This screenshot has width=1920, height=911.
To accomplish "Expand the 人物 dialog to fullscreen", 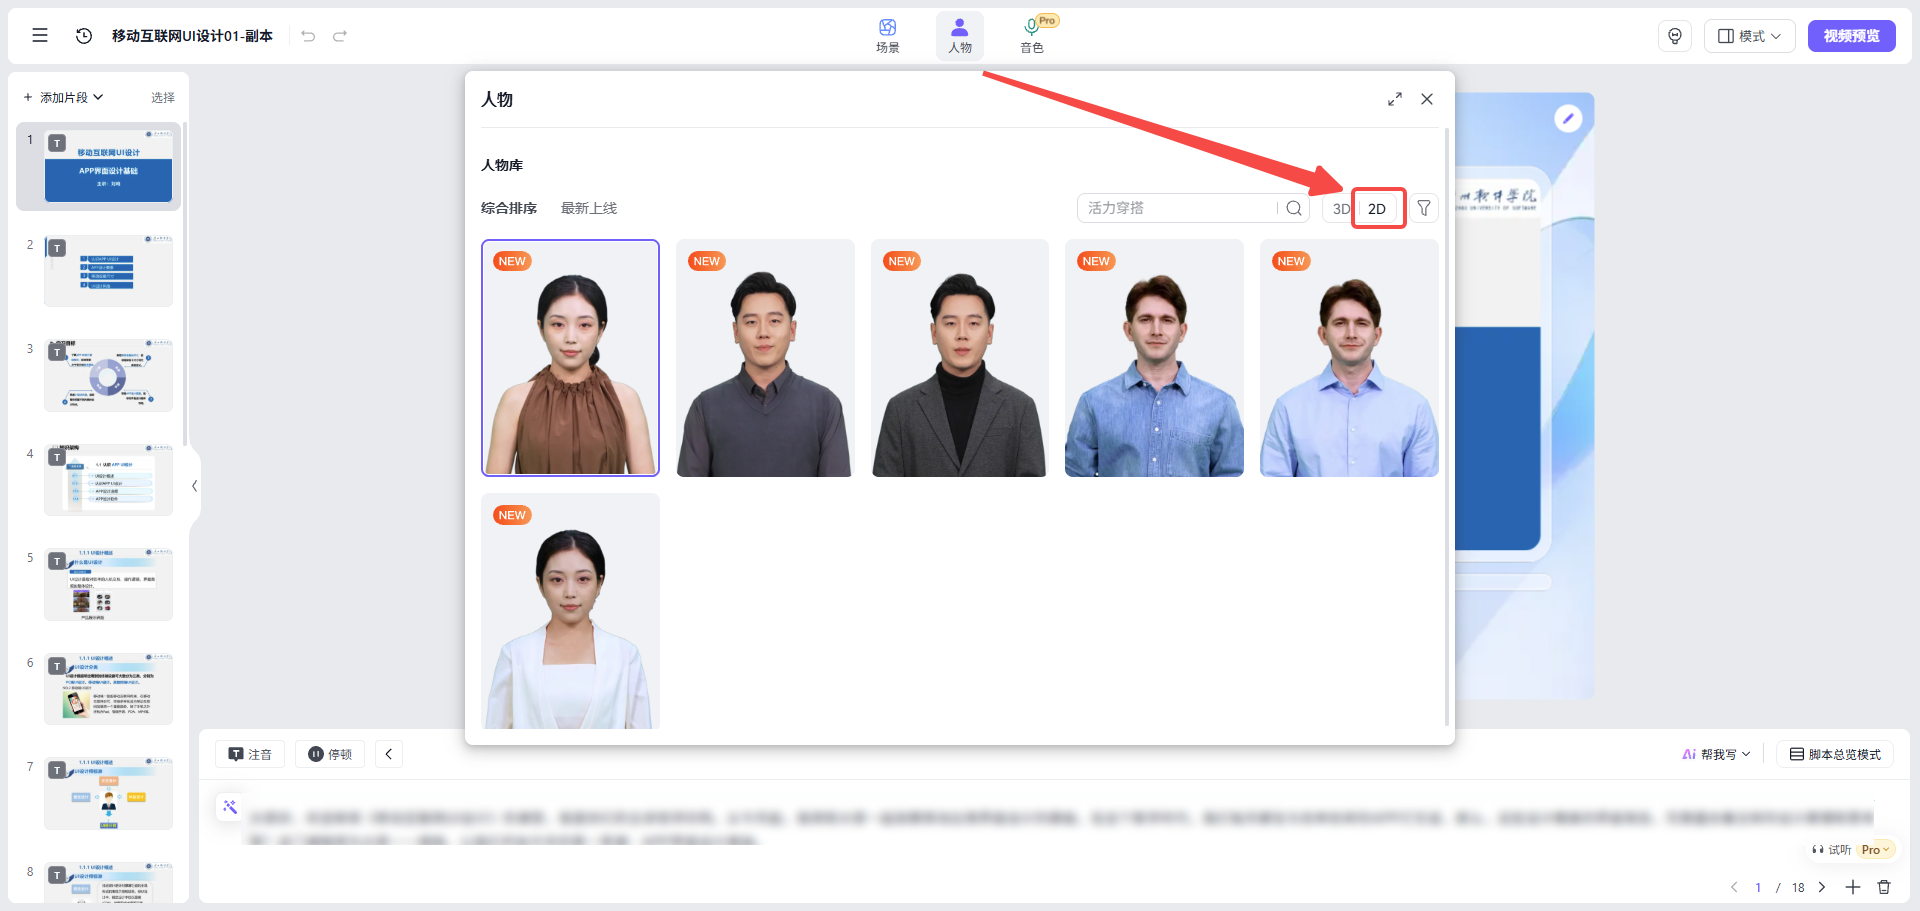I will pos(1394,99).
